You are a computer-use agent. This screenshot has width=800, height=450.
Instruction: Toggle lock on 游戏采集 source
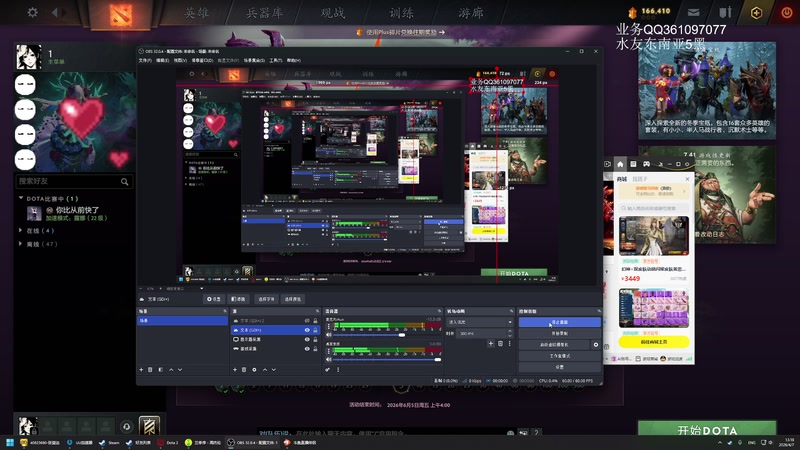pos(315,348)
